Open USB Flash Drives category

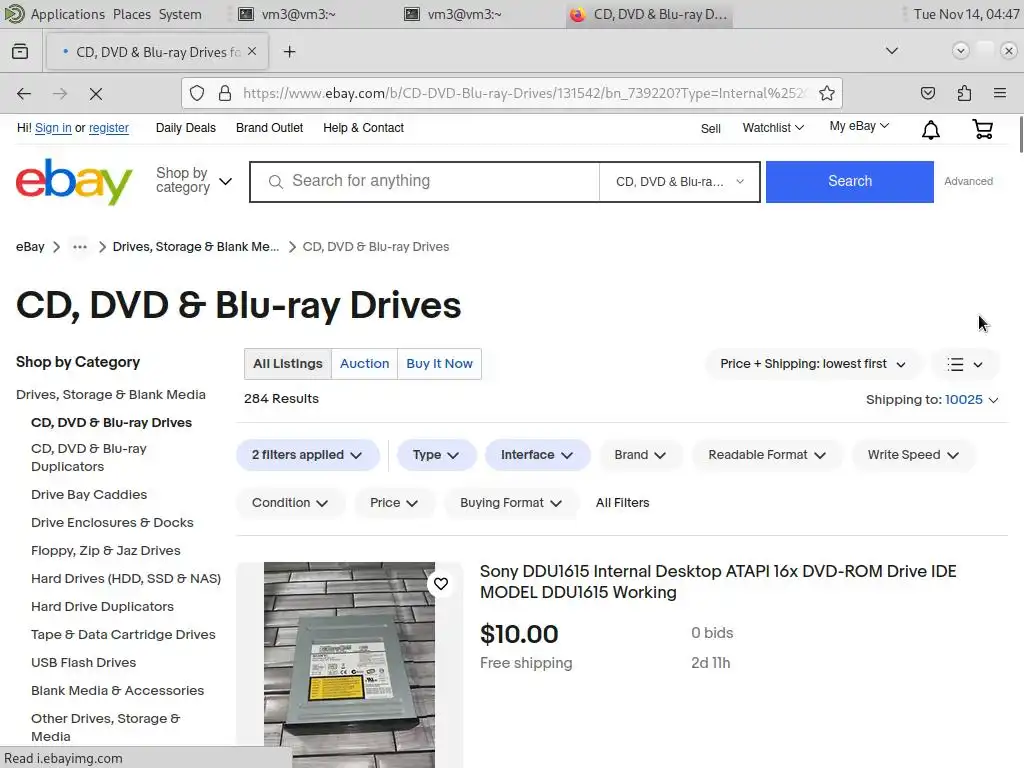84,662
